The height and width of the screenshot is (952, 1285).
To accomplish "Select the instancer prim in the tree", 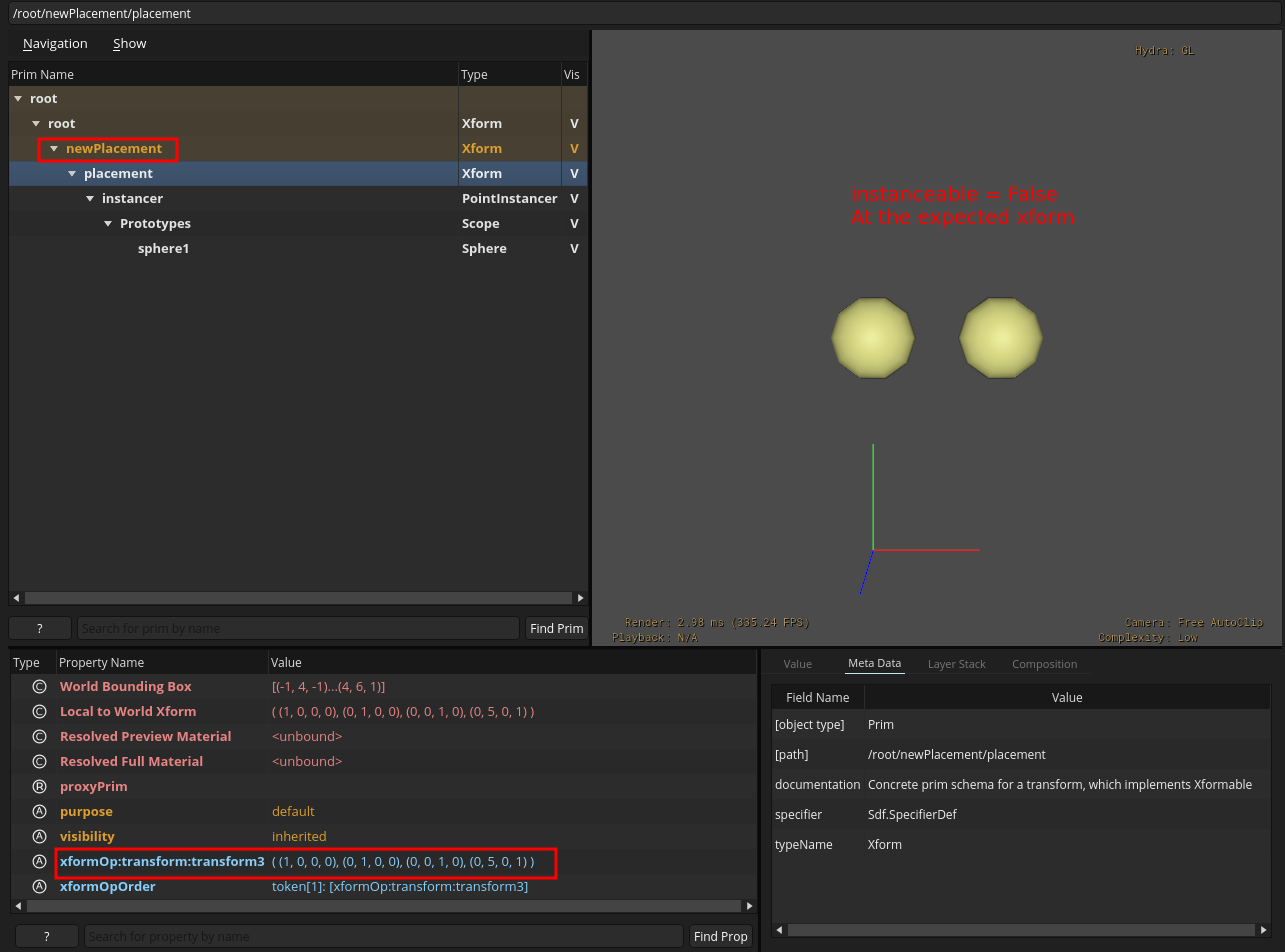I will pos(132,199).
